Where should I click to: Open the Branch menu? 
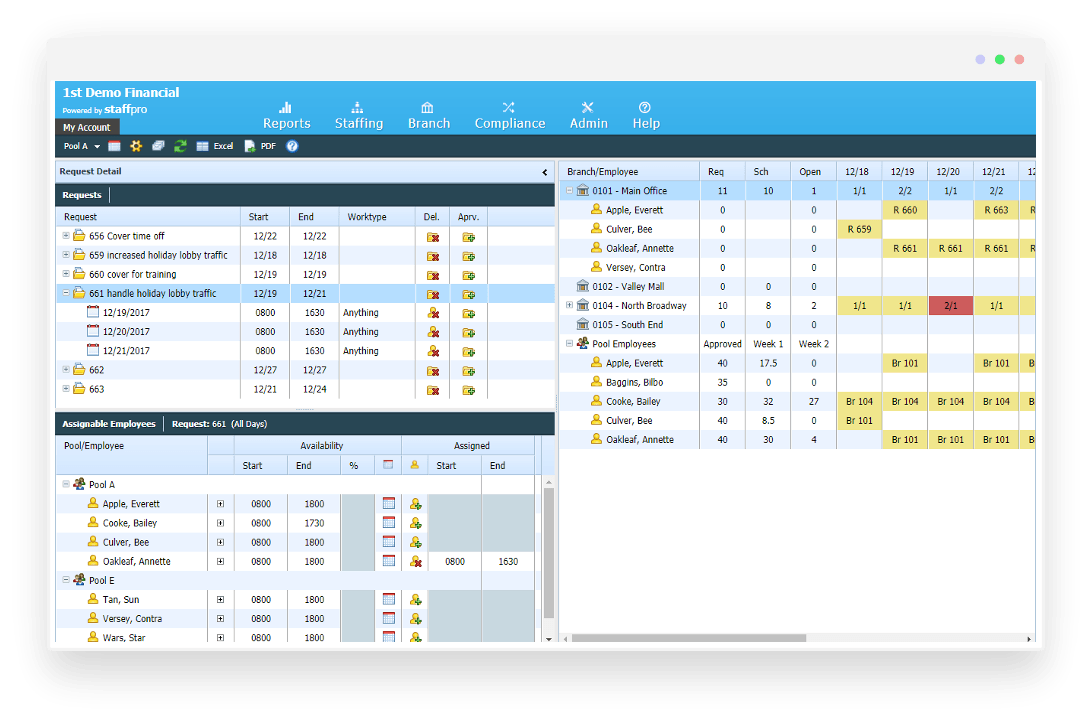click(x=428, y=116)
